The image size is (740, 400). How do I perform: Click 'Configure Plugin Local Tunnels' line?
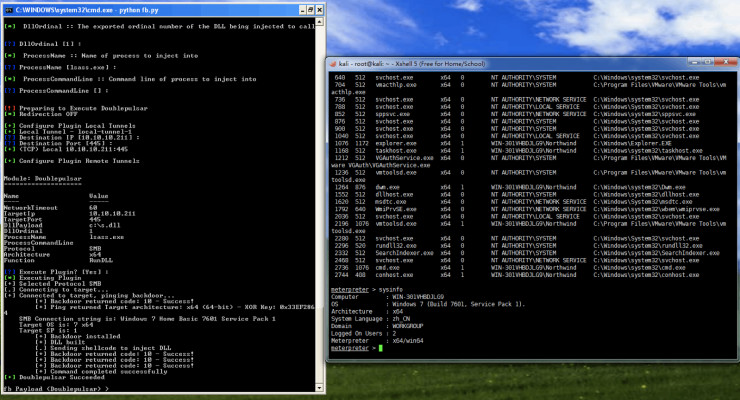(70, 126)
